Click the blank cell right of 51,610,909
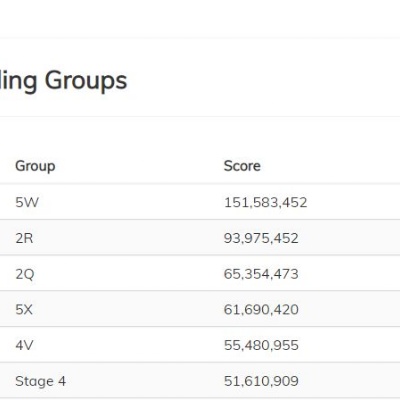 [349, 380]
